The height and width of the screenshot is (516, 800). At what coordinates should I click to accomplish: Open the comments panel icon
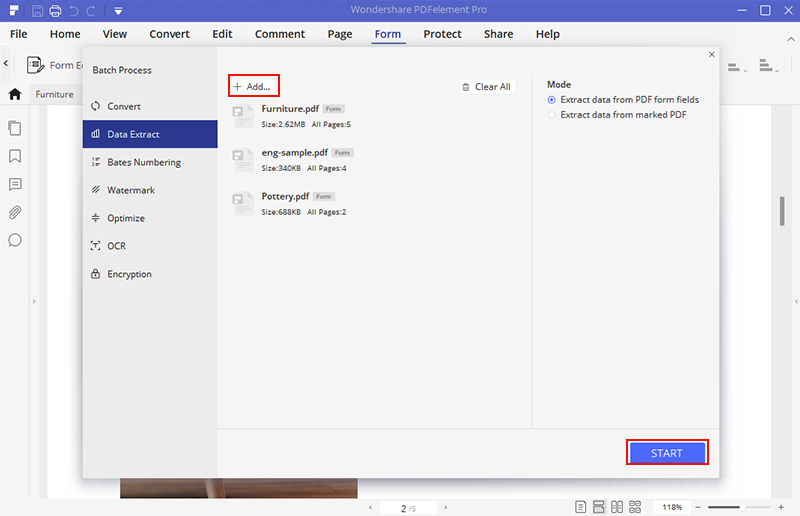tap(15, 184)
